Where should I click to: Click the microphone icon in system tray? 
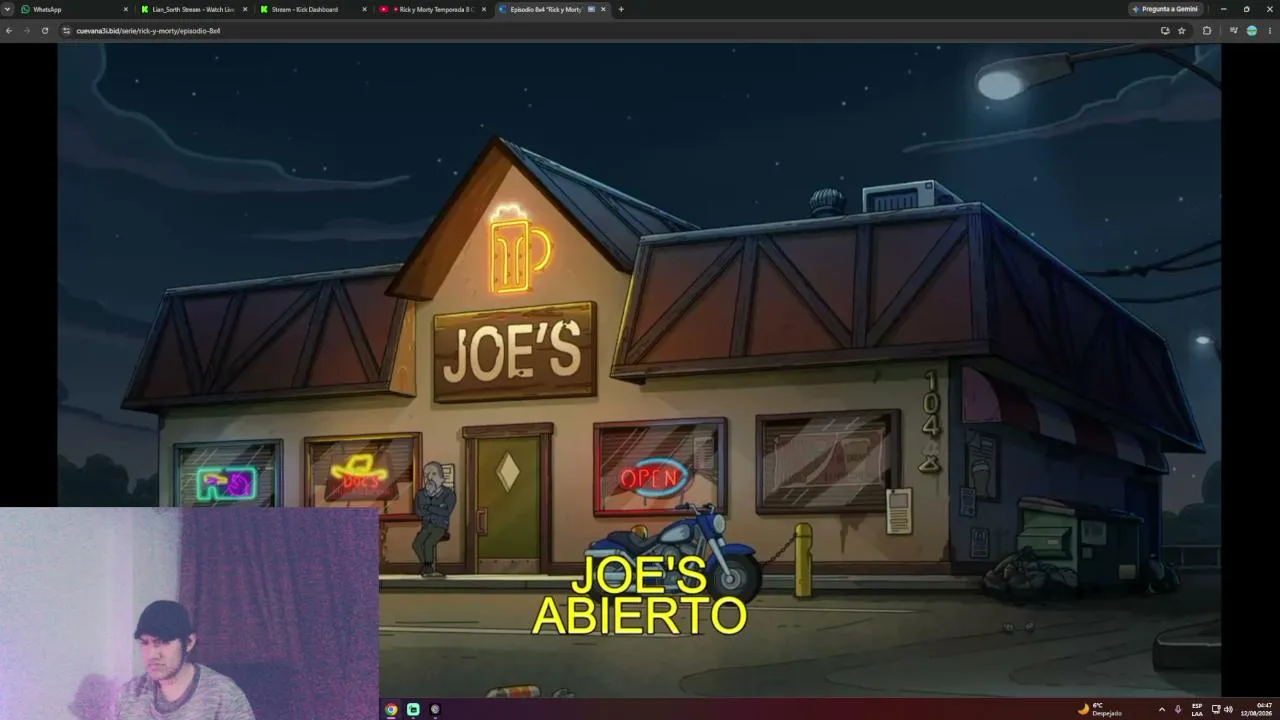point(1178,709)
